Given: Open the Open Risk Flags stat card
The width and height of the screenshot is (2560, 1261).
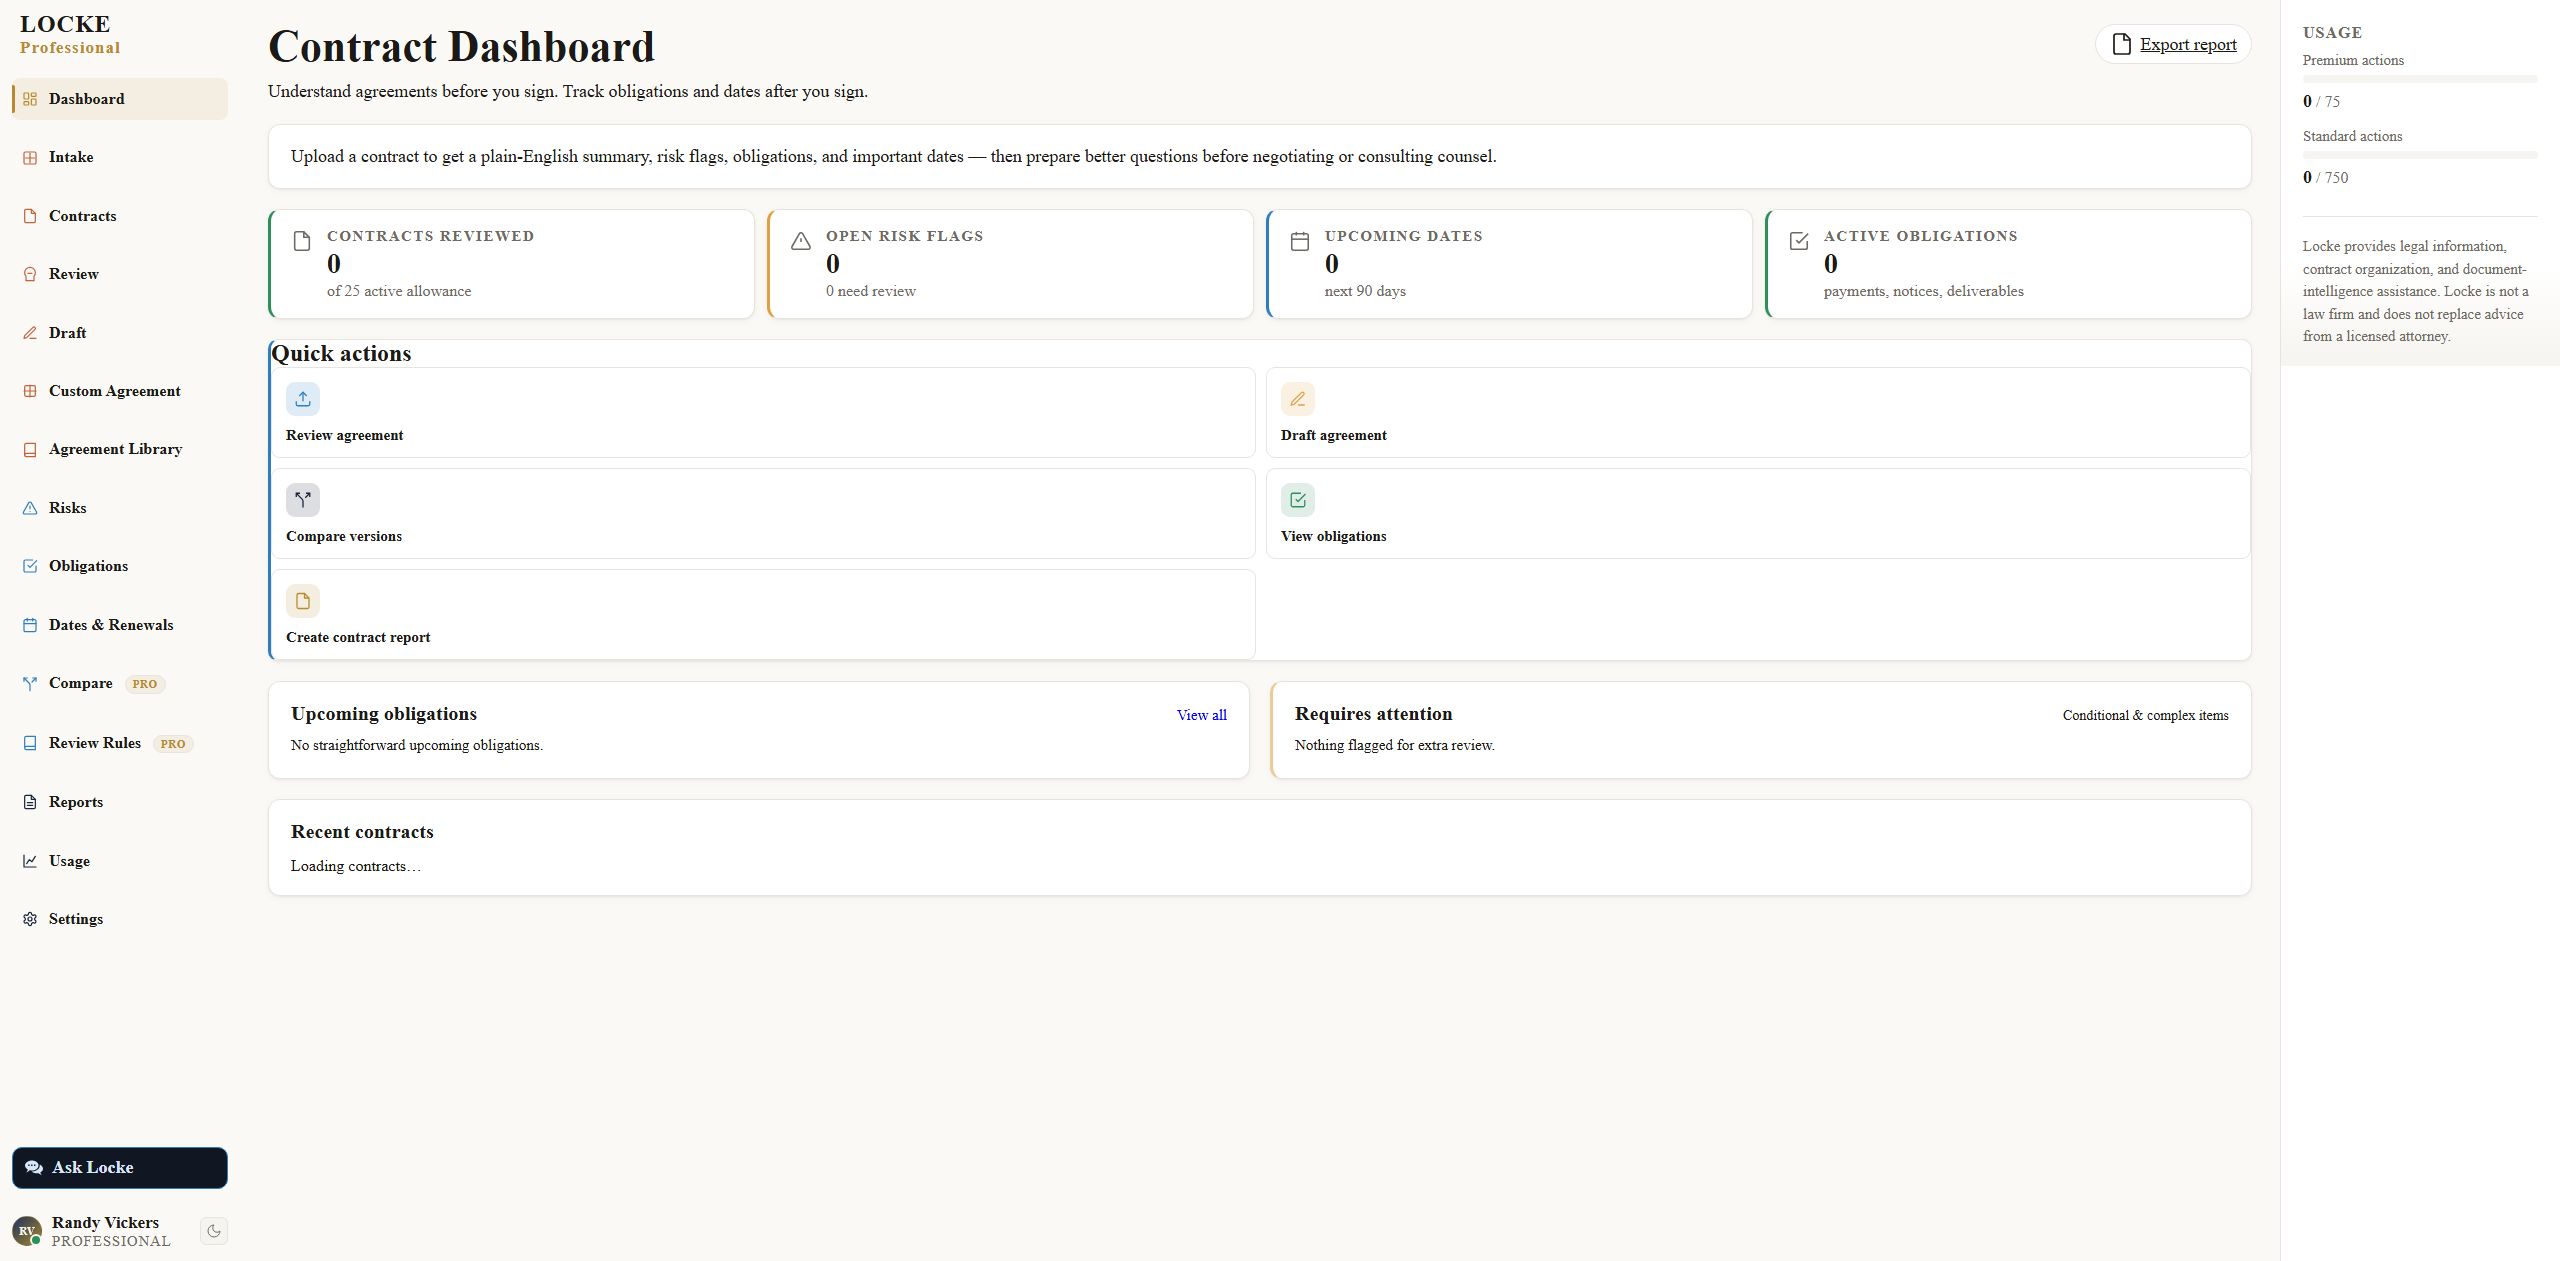Looking at the screenshot, I should tap(1010, 264).
